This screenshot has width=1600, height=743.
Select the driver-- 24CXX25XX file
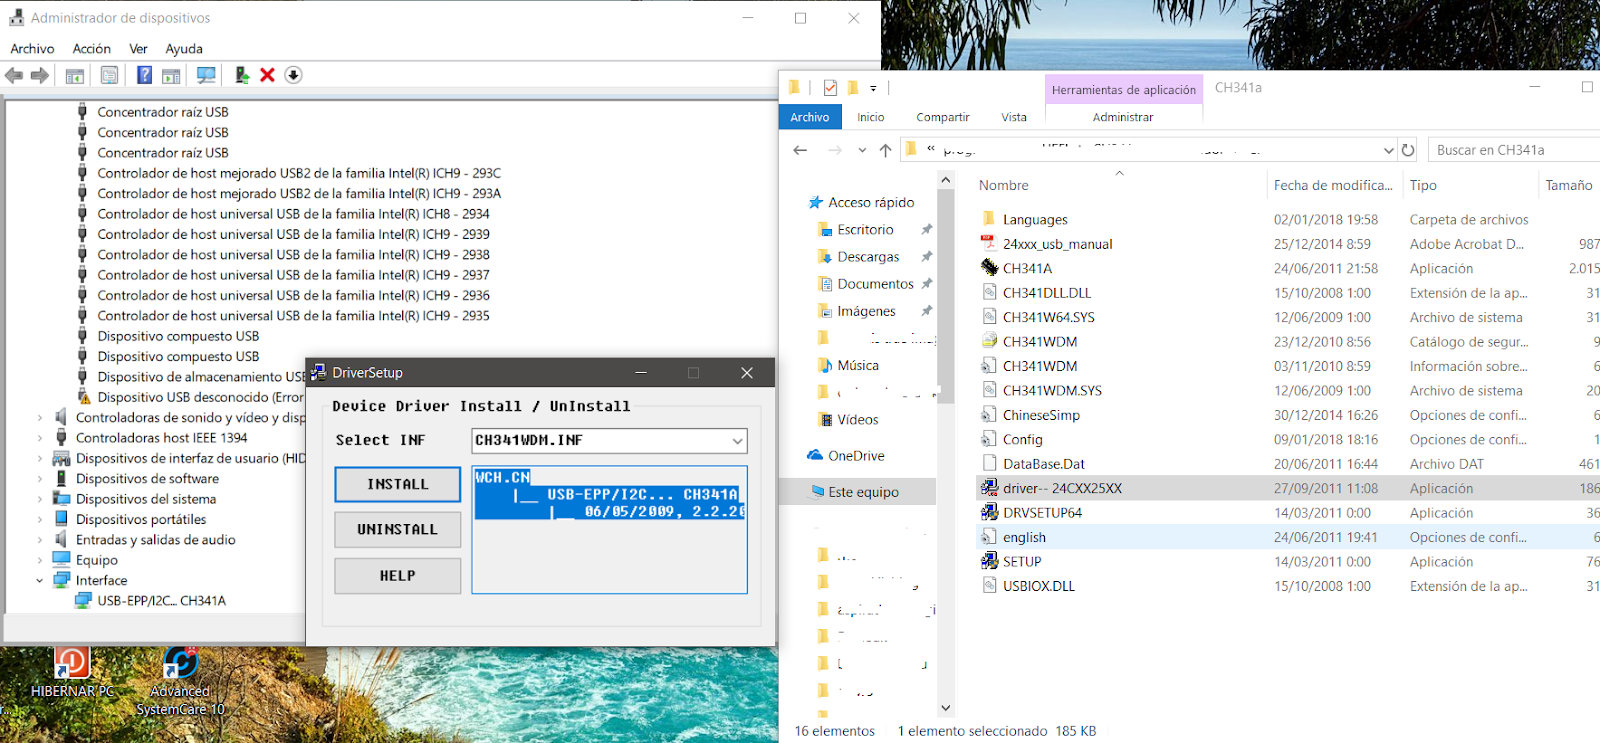1063,489
